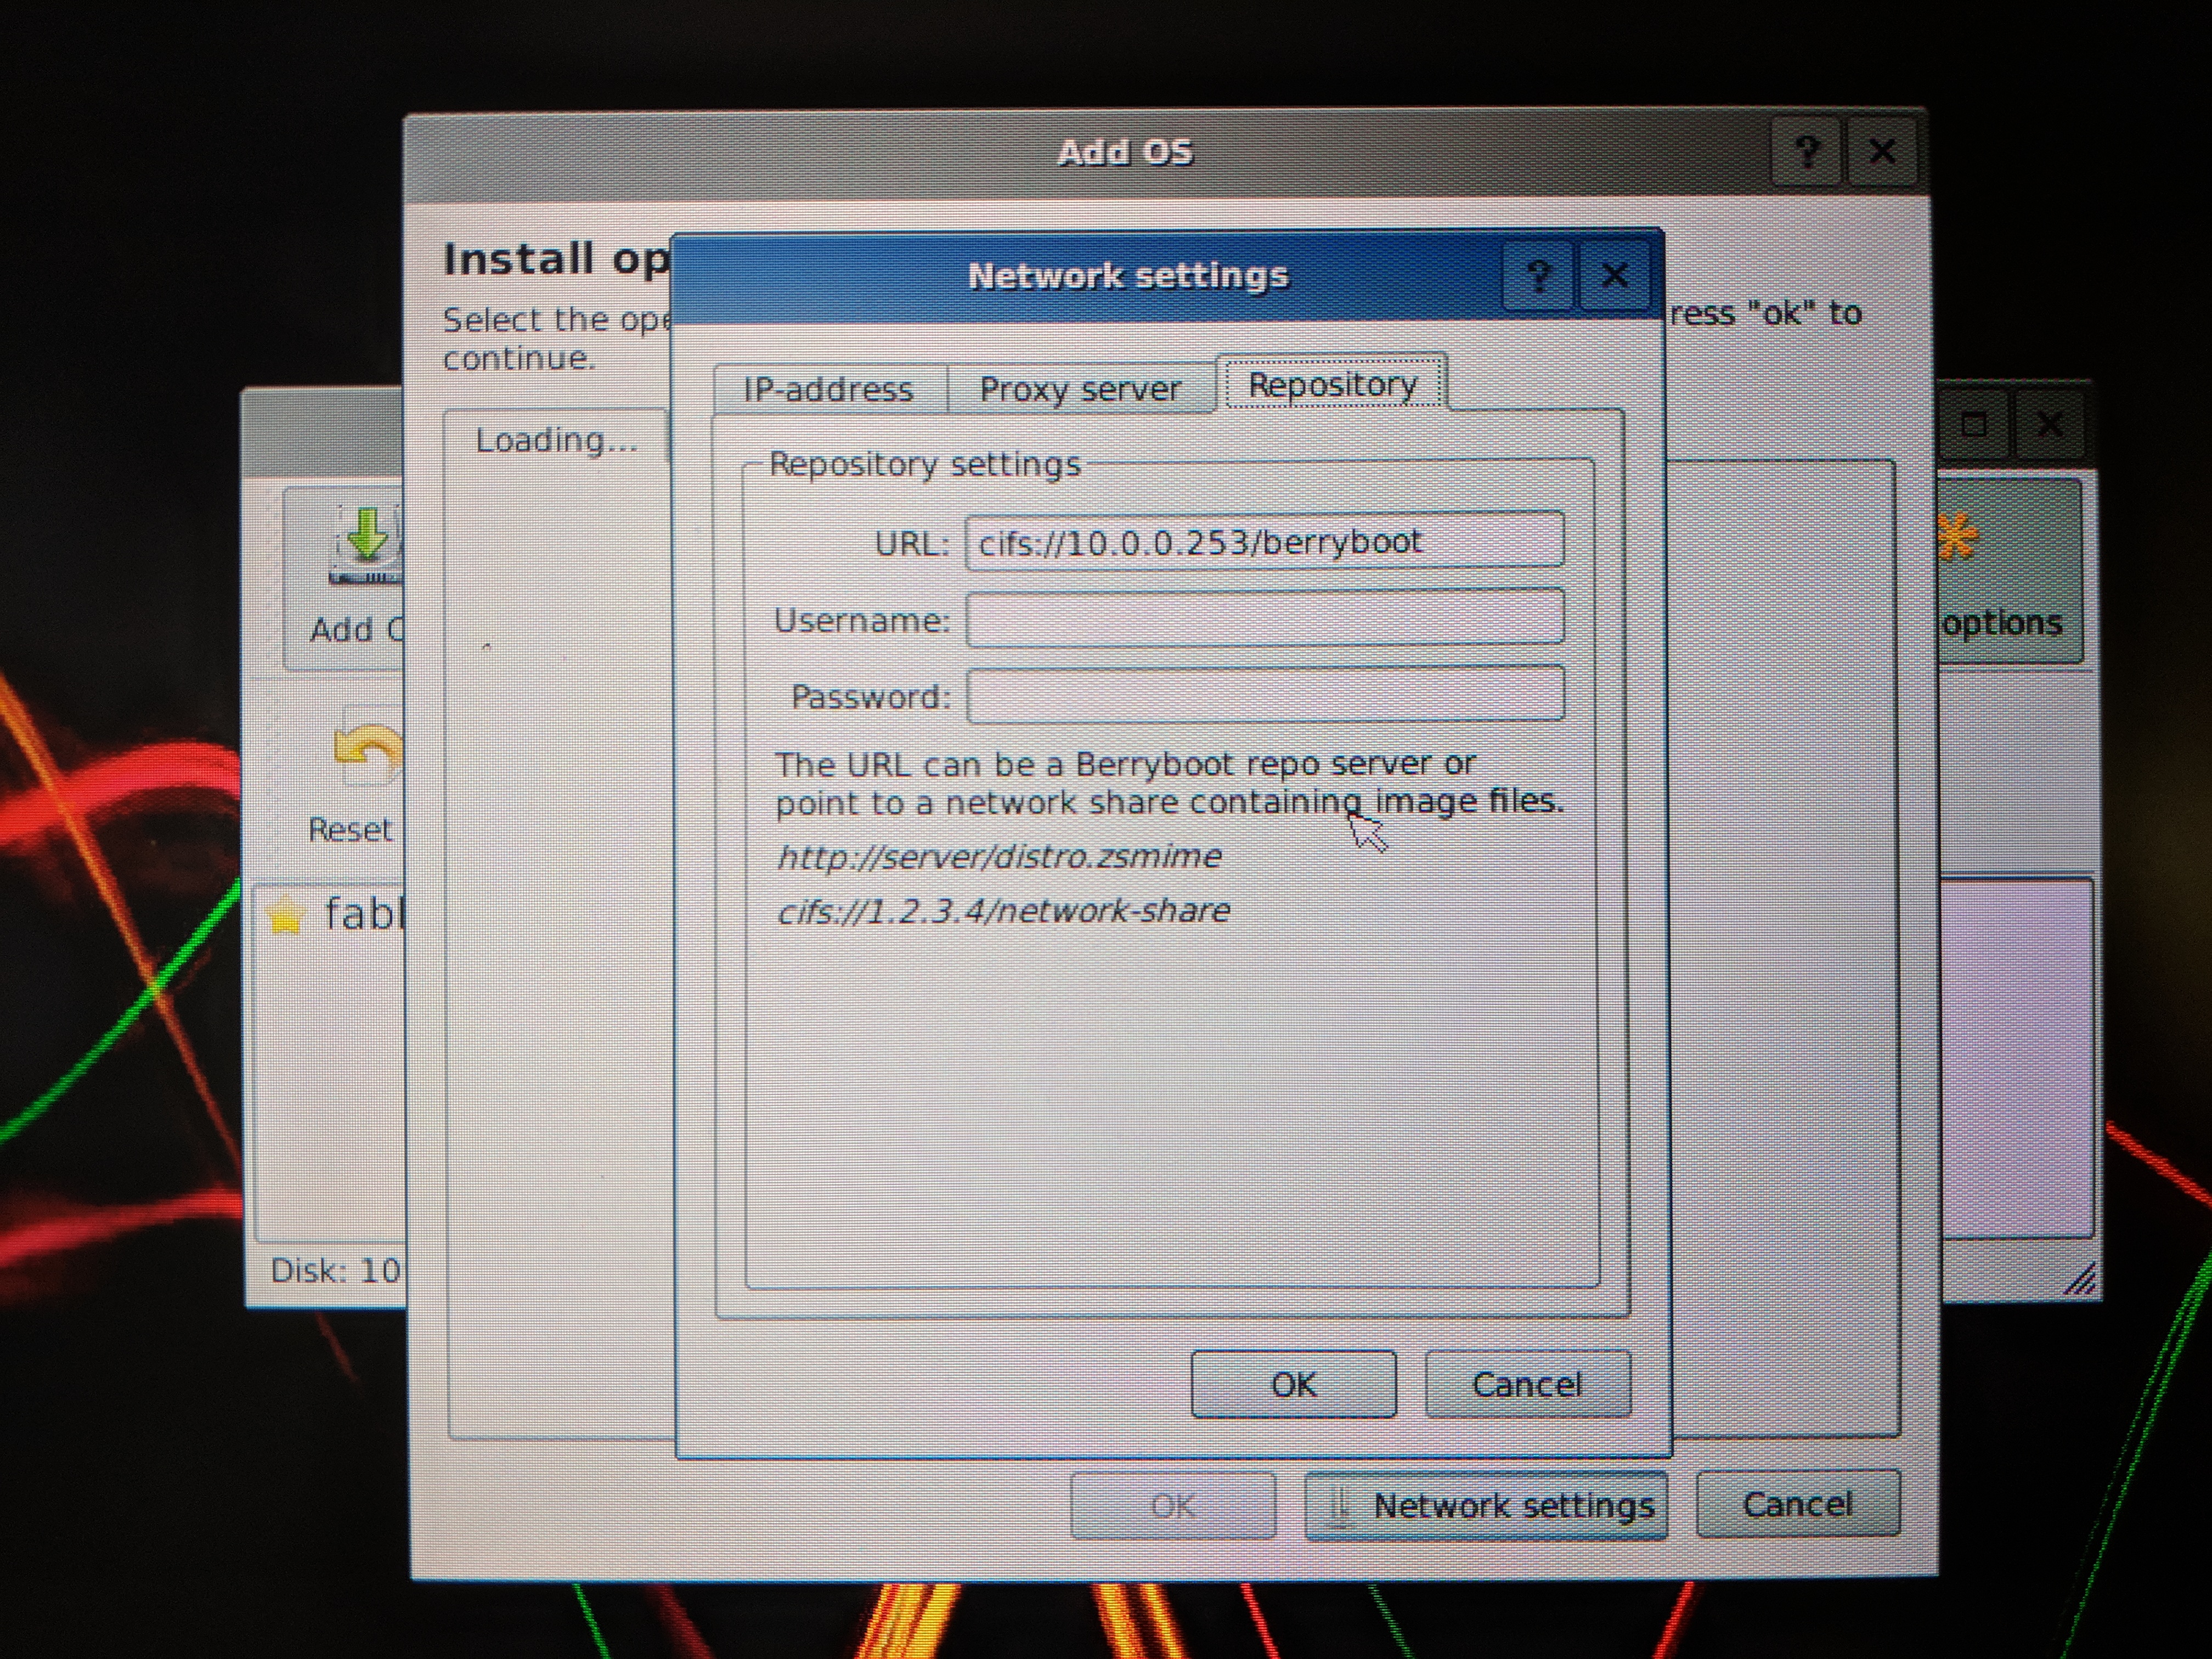Click the Network settings button in Add OS
The image size is (2212, 1659).
1486,1505
